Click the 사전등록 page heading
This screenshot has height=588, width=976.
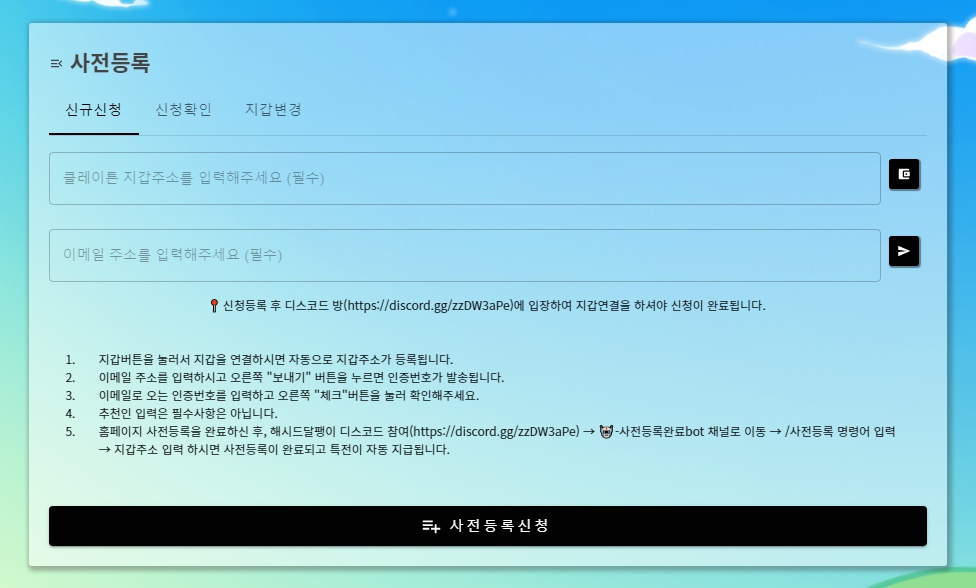click(x=110, y=63)
